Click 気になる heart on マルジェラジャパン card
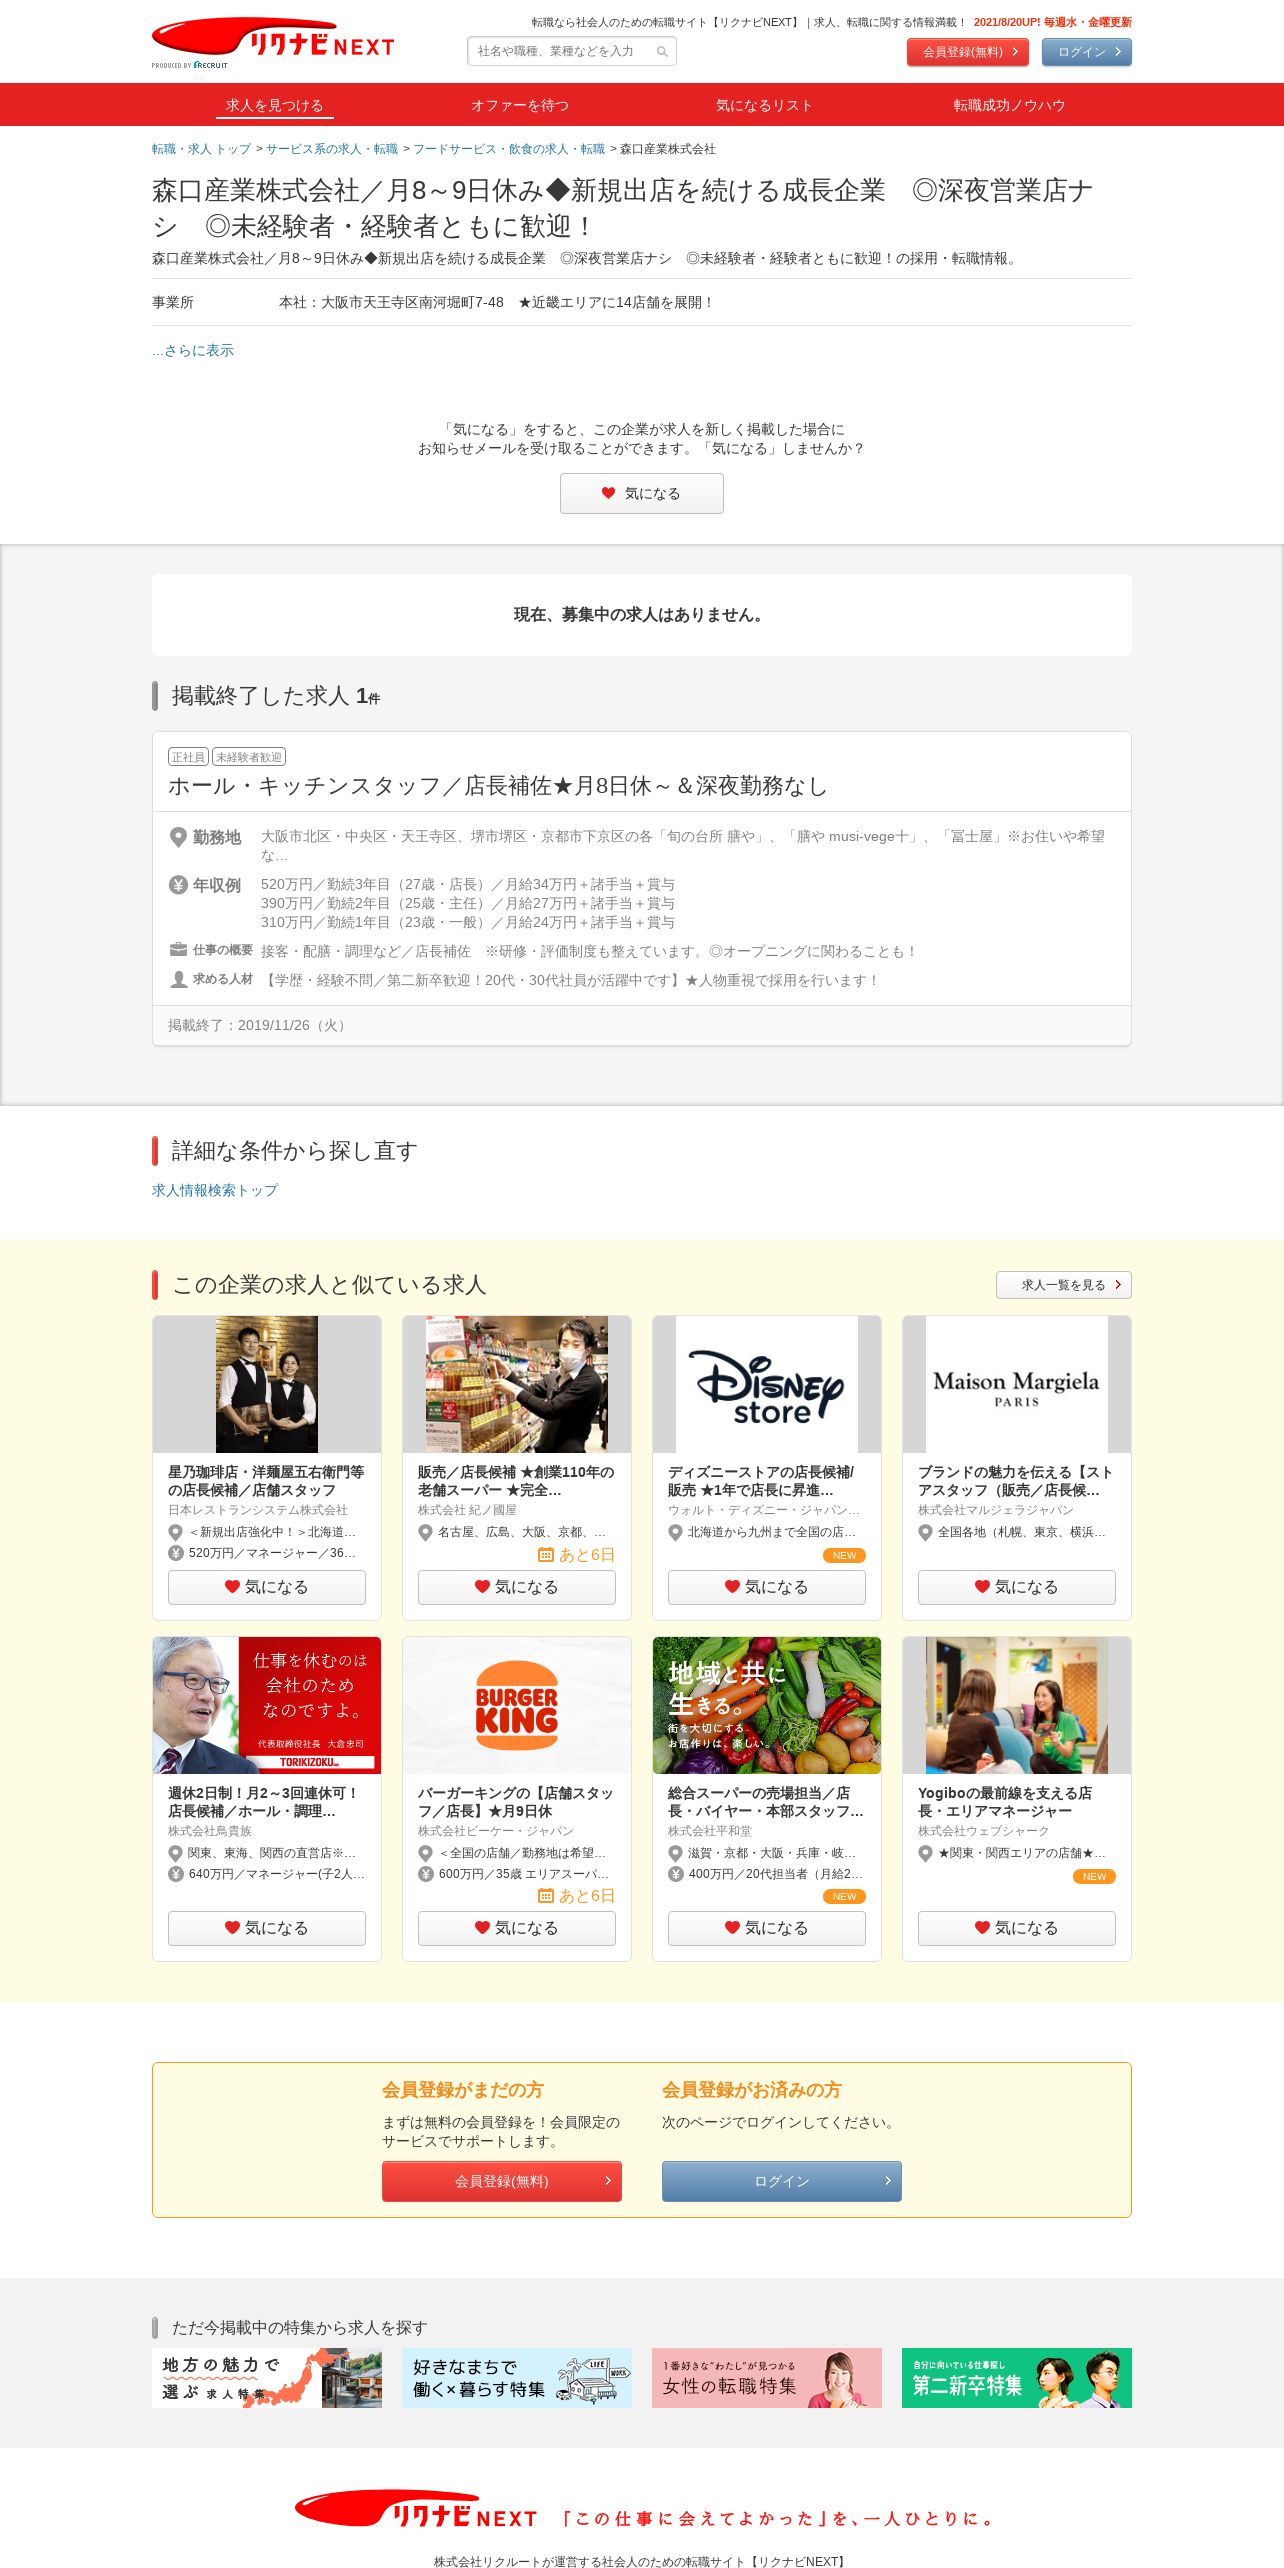The width and height of the screenshot is (1284, 2568). [x=1017, y=1587]
